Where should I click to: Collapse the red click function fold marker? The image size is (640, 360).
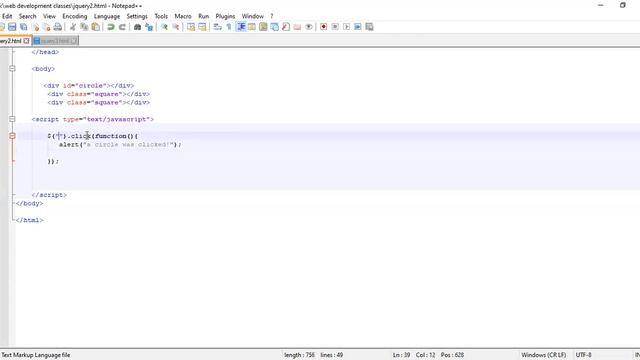(12, 136)
